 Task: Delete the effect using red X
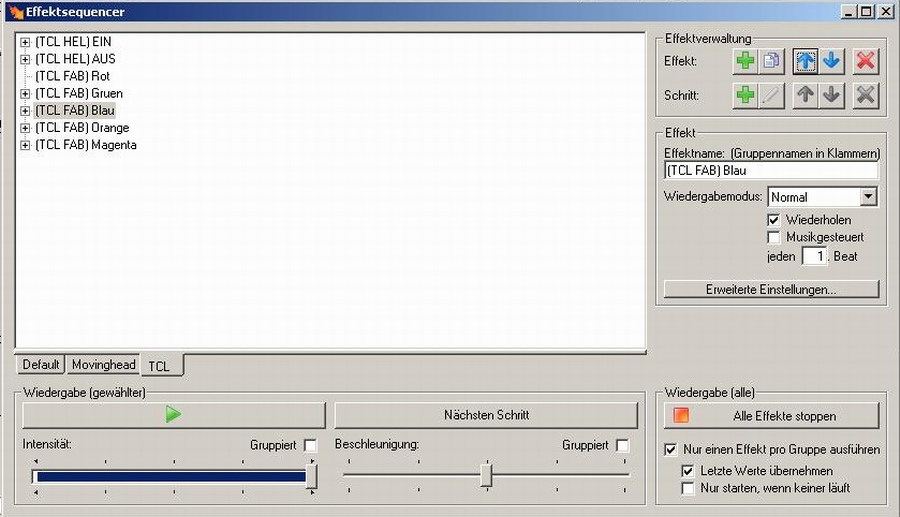point(866,61)
